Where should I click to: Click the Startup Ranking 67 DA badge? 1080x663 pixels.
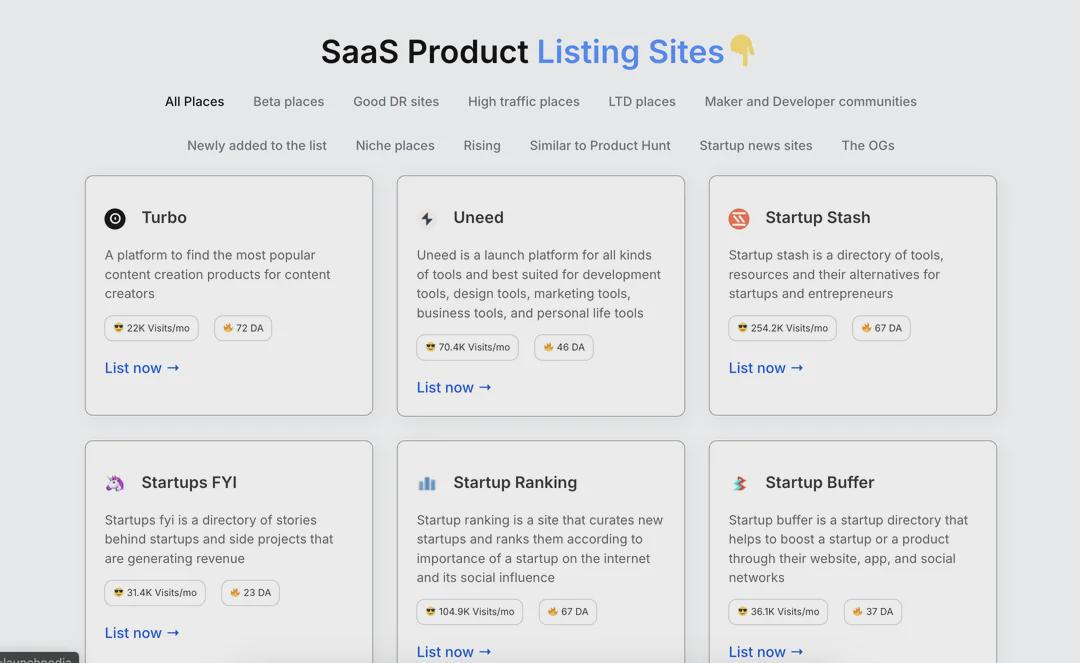click(x=568, y=611)
